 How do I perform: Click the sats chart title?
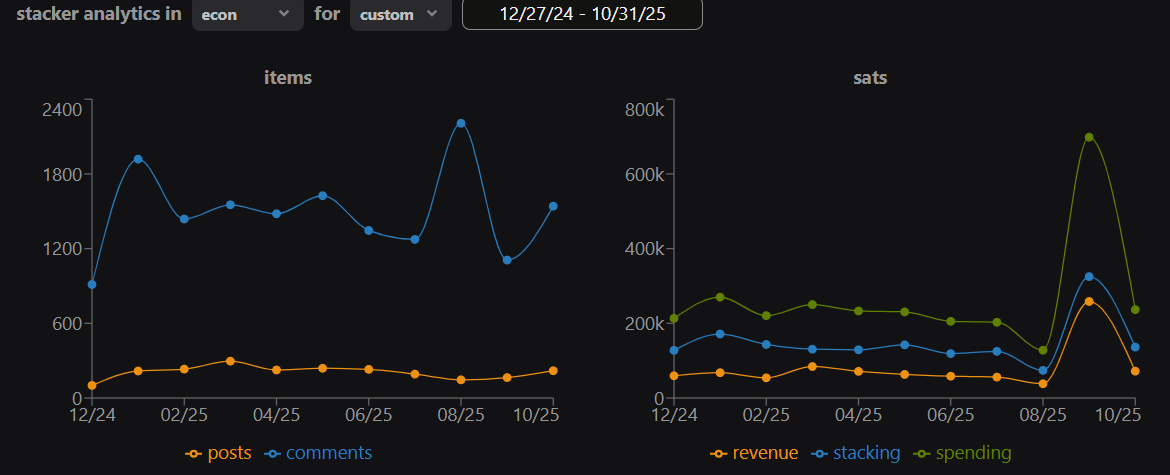coord(870,77)
